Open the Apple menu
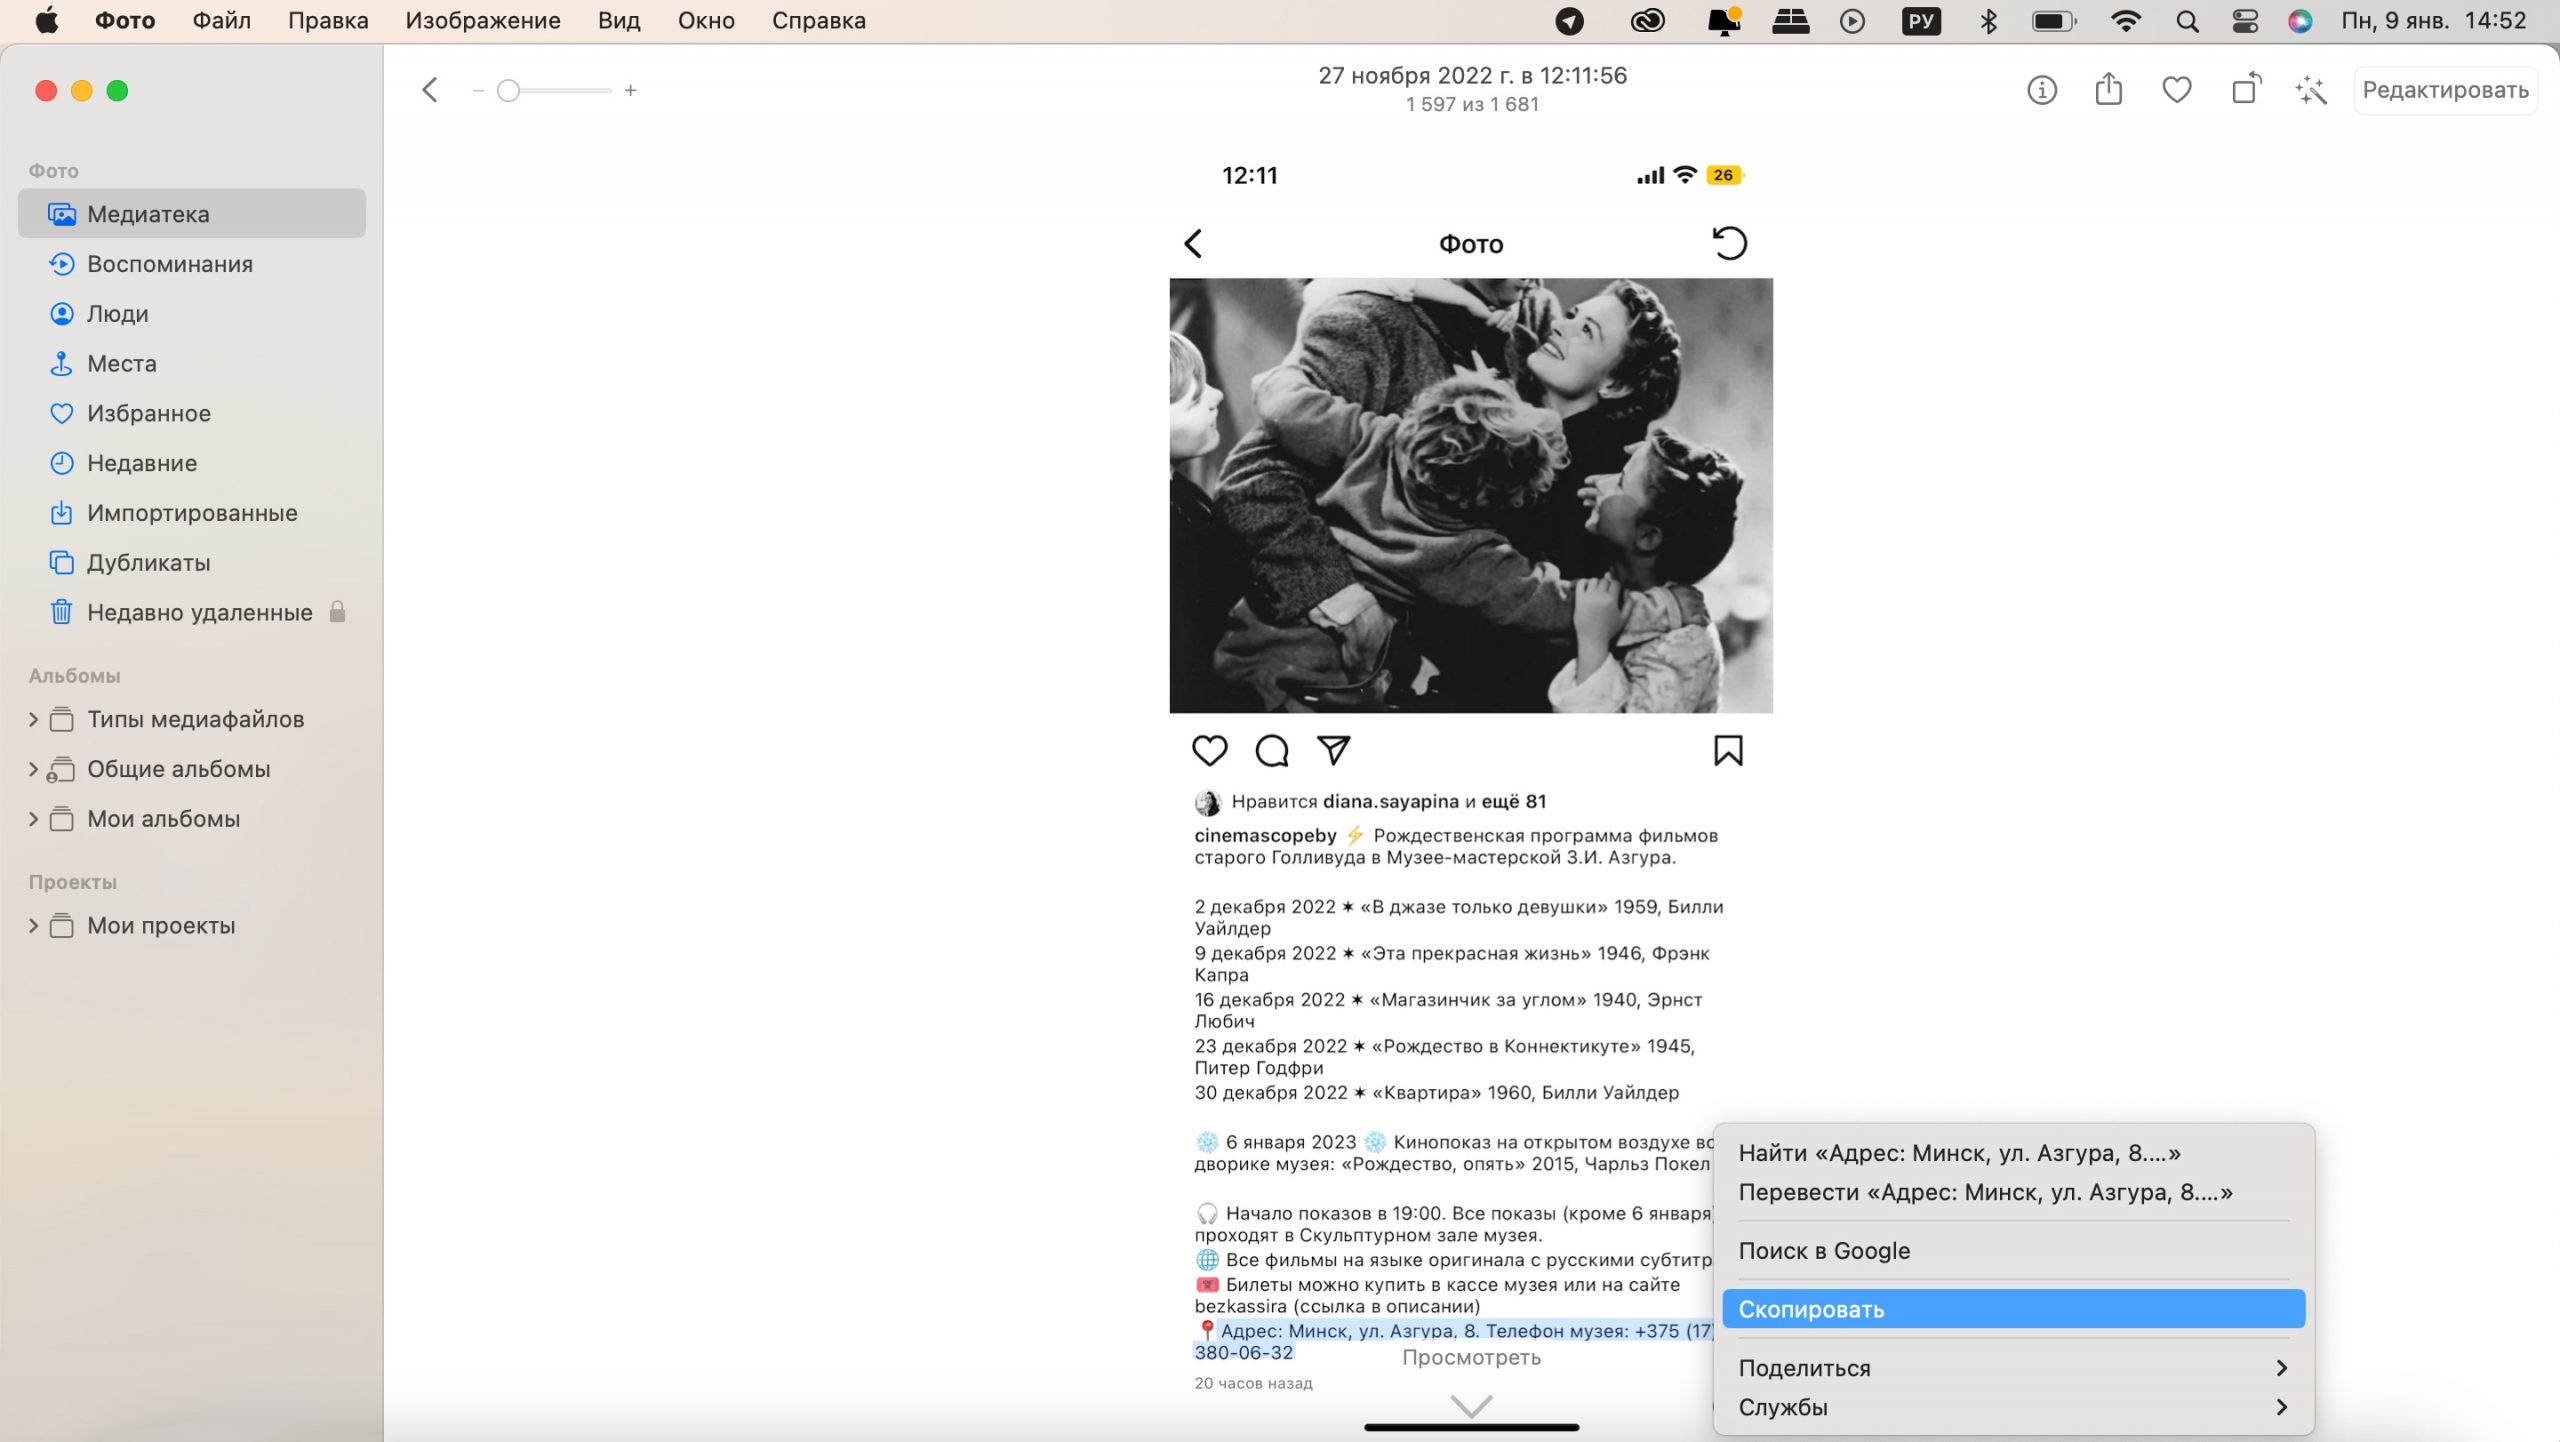Viewport: 2560px width, 1442px height. click(x=47, y=21)
